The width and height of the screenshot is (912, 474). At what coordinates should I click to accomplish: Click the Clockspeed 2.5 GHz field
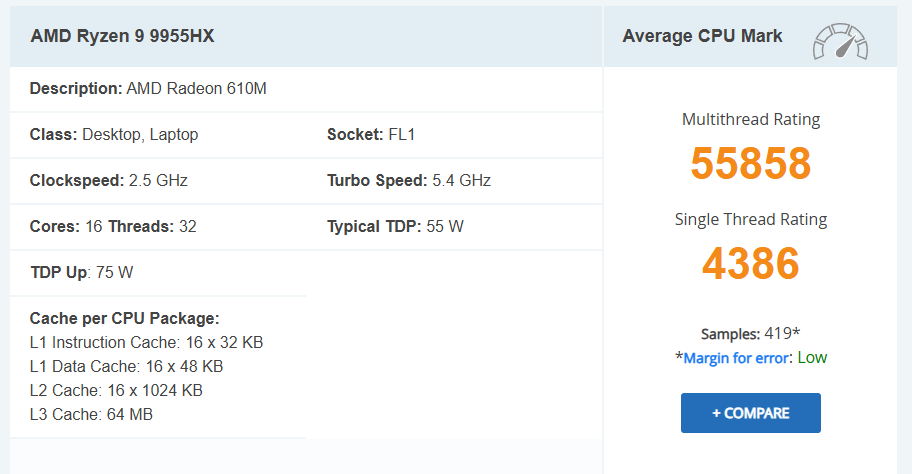tap(109, 181)
